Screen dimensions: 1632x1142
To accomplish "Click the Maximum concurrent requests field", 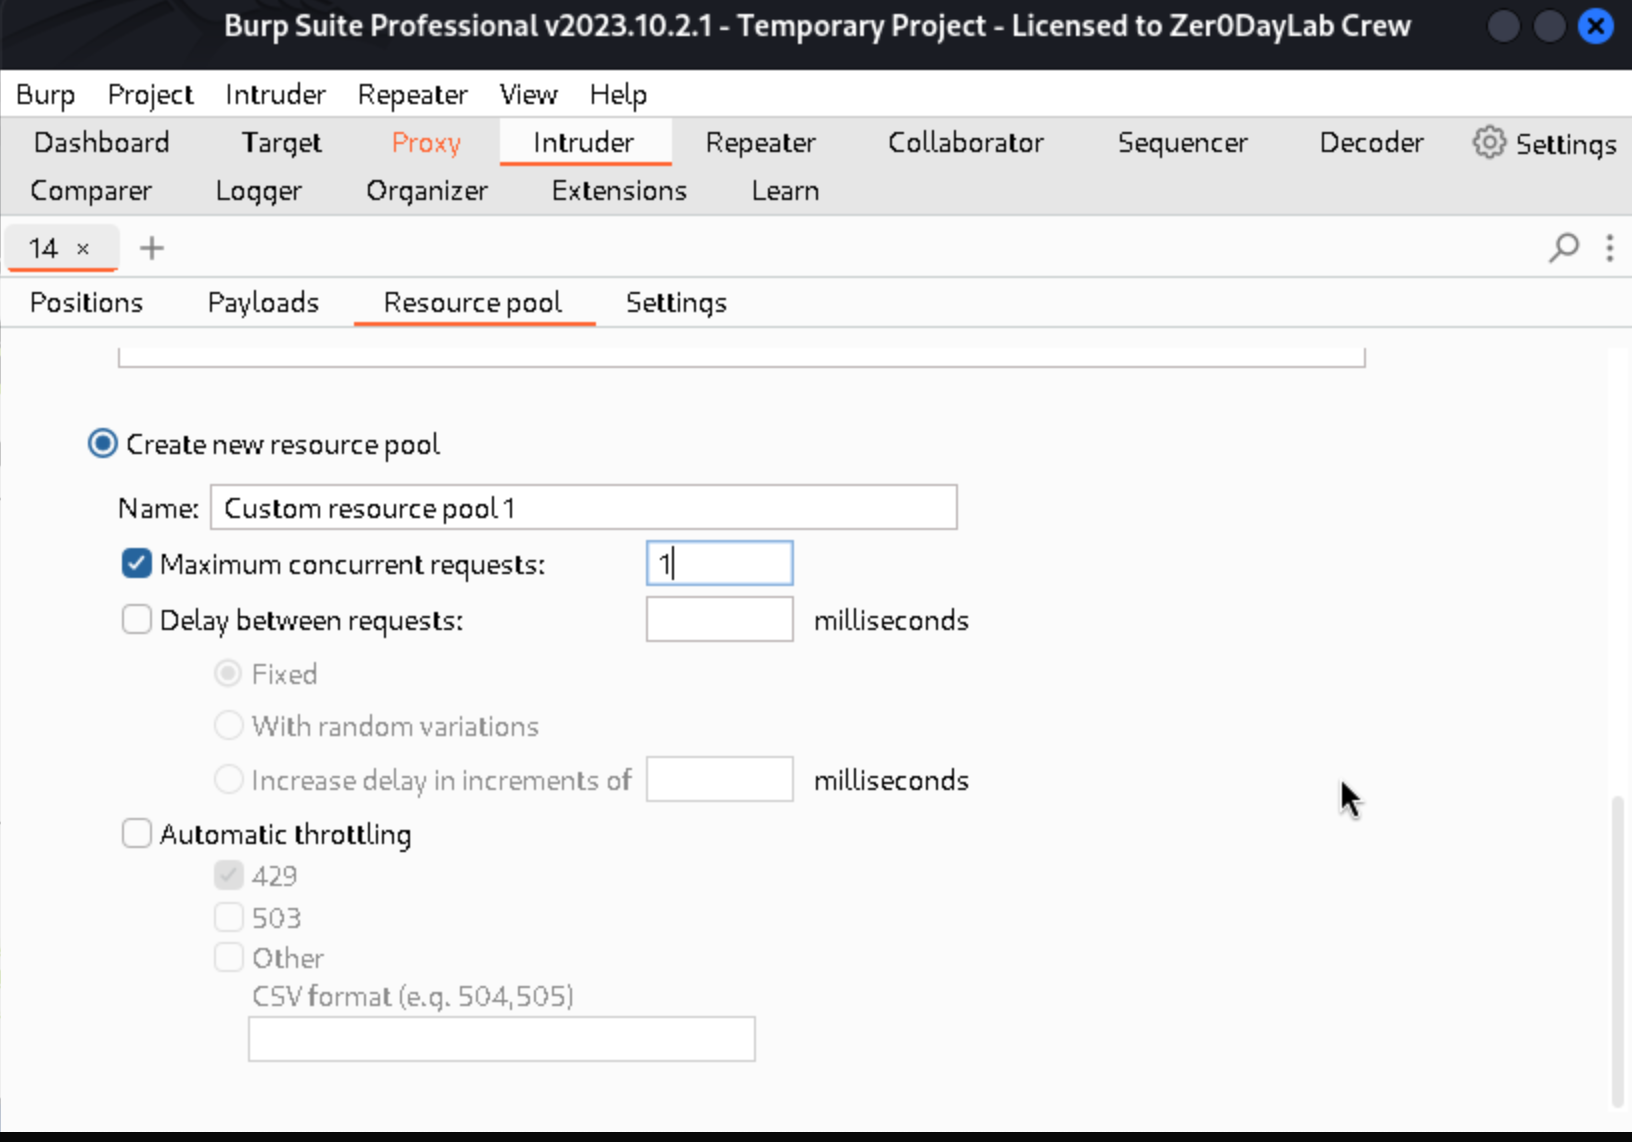I will coord(719,564).
